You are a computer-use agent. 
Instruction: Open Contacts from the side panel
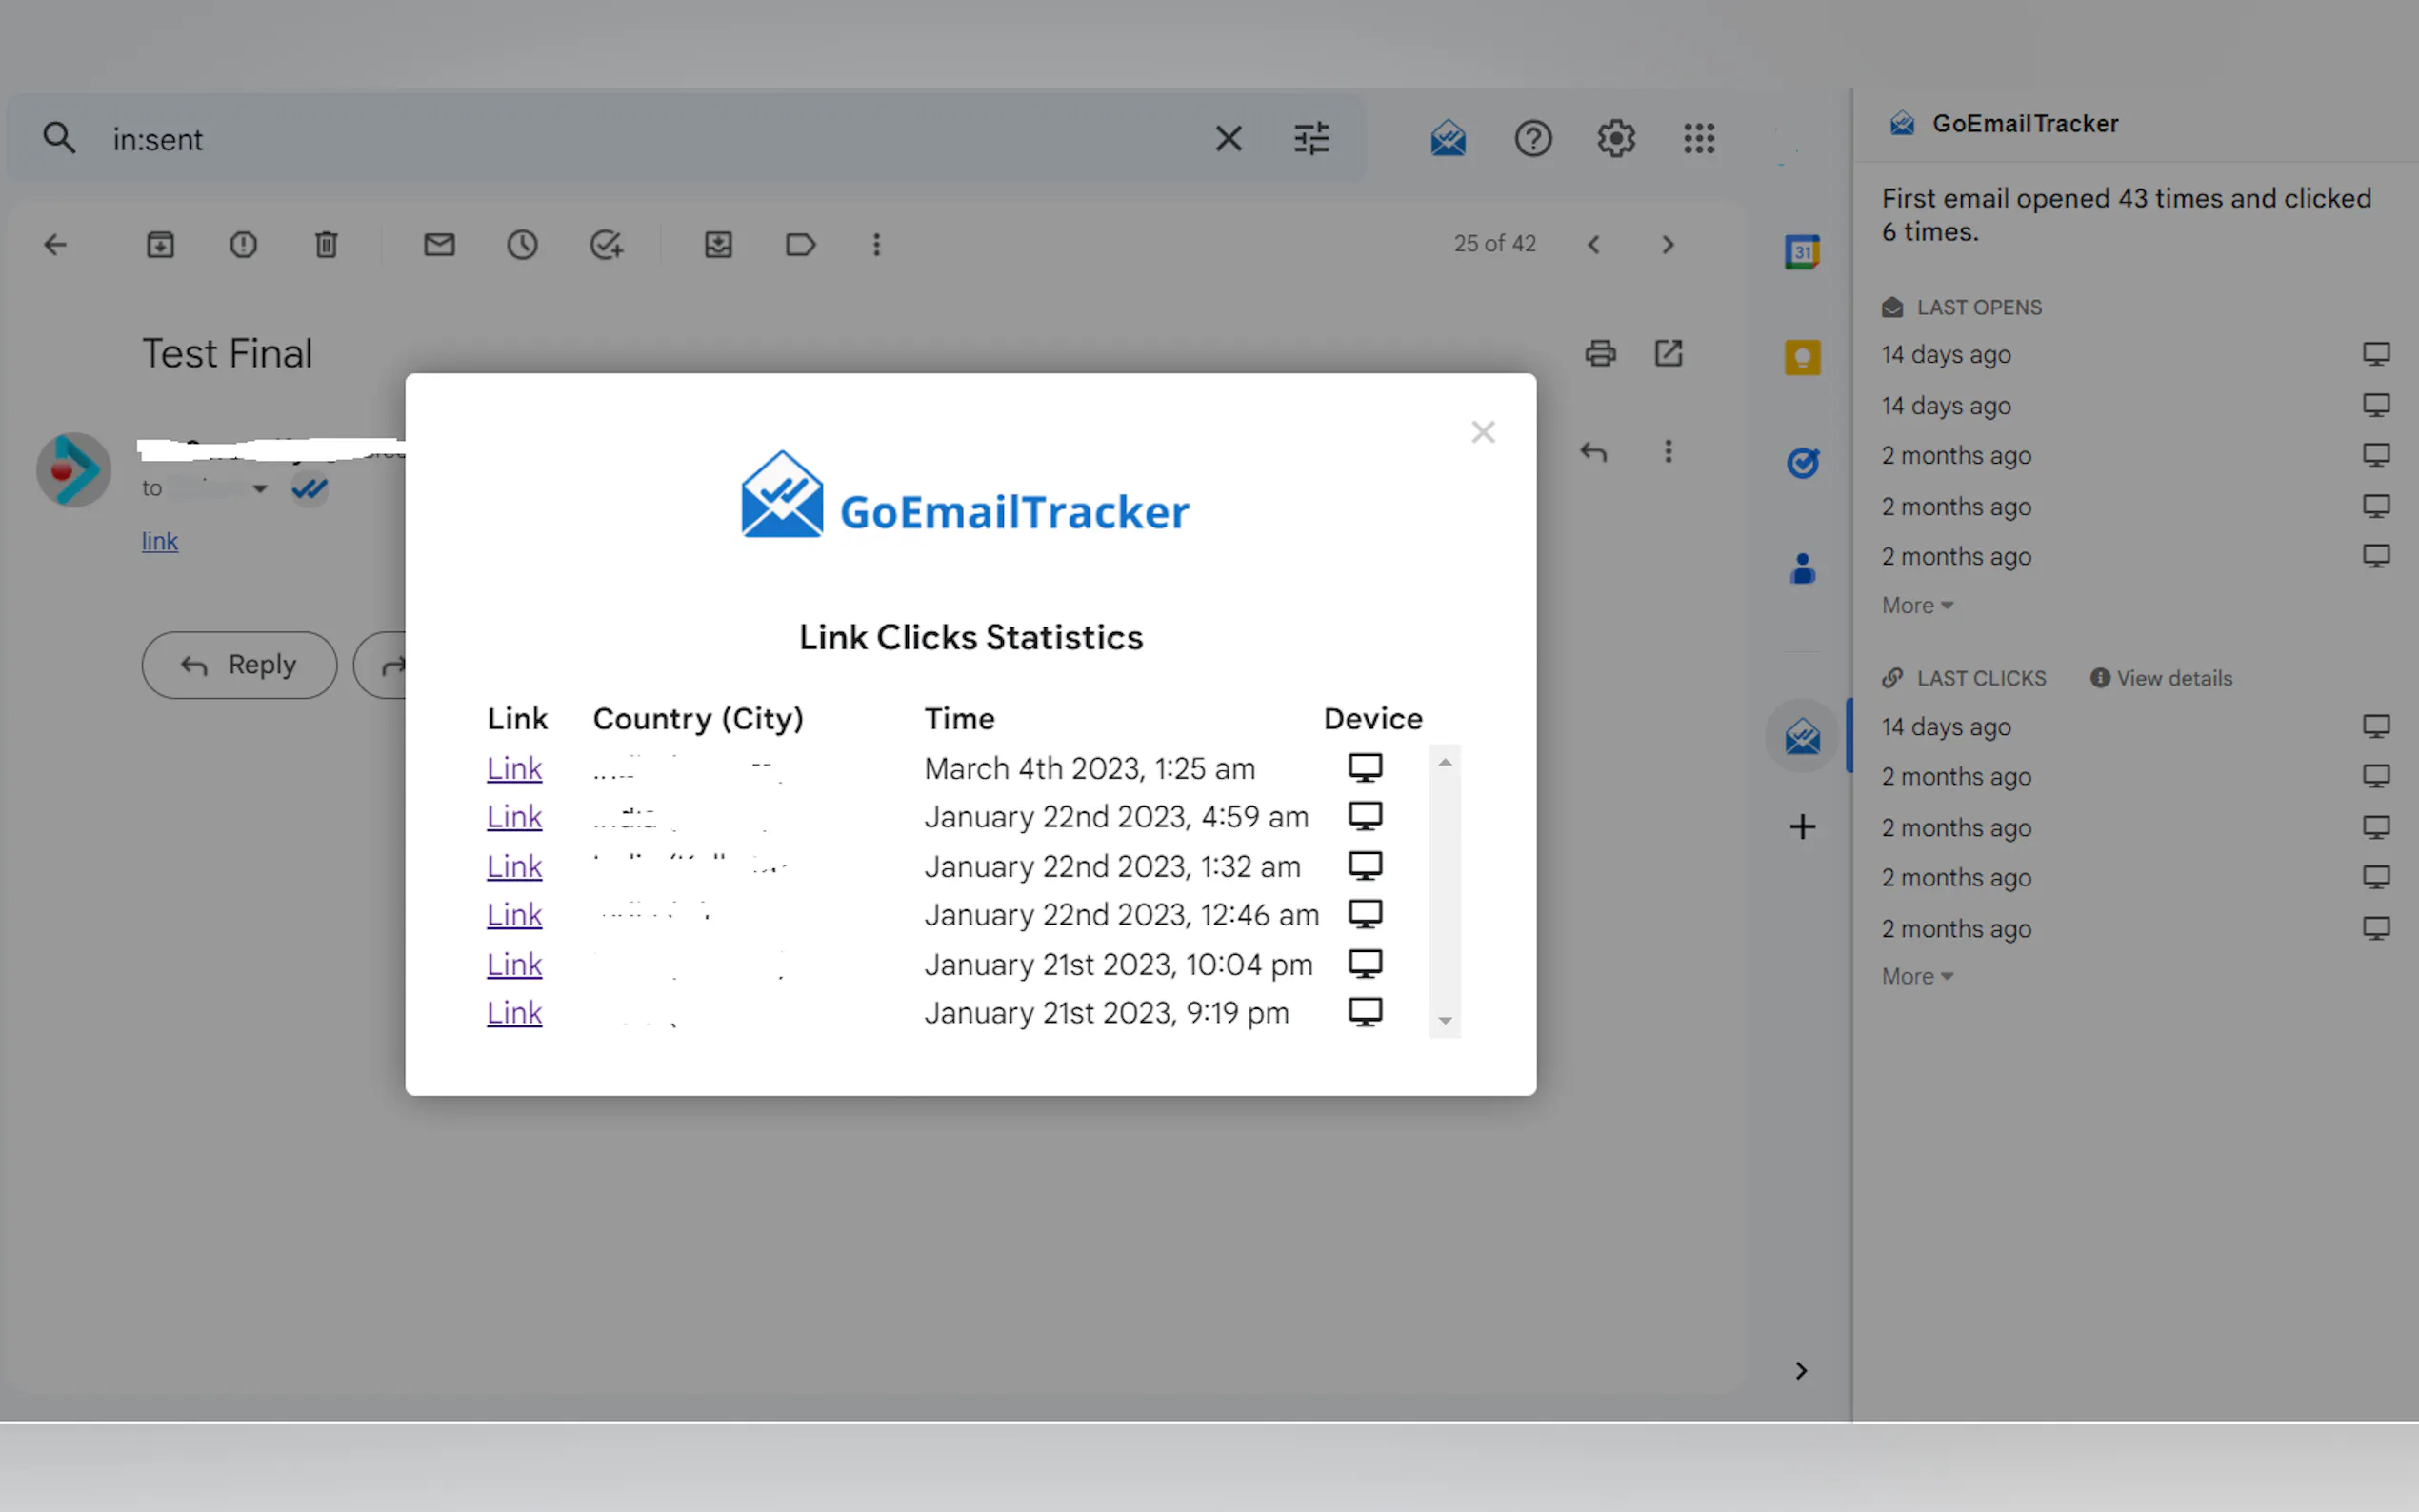(x=1802, y=568)
